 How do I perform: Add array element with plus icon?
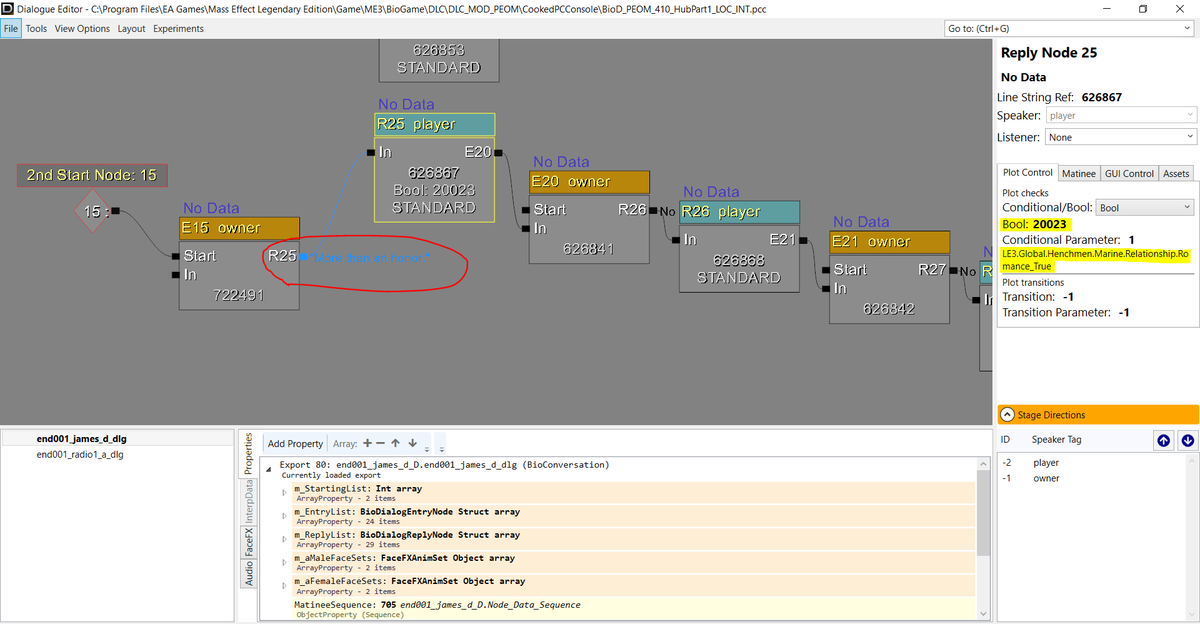click(x=367, y=443)
